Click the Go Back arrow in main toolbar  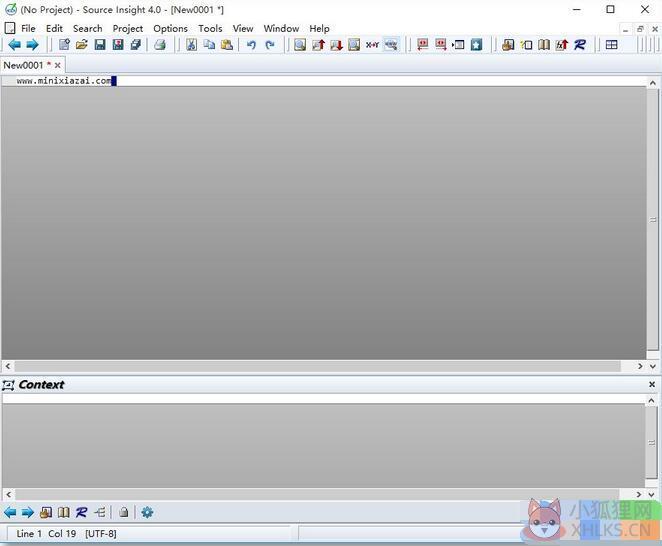click(x=15, y=44)
